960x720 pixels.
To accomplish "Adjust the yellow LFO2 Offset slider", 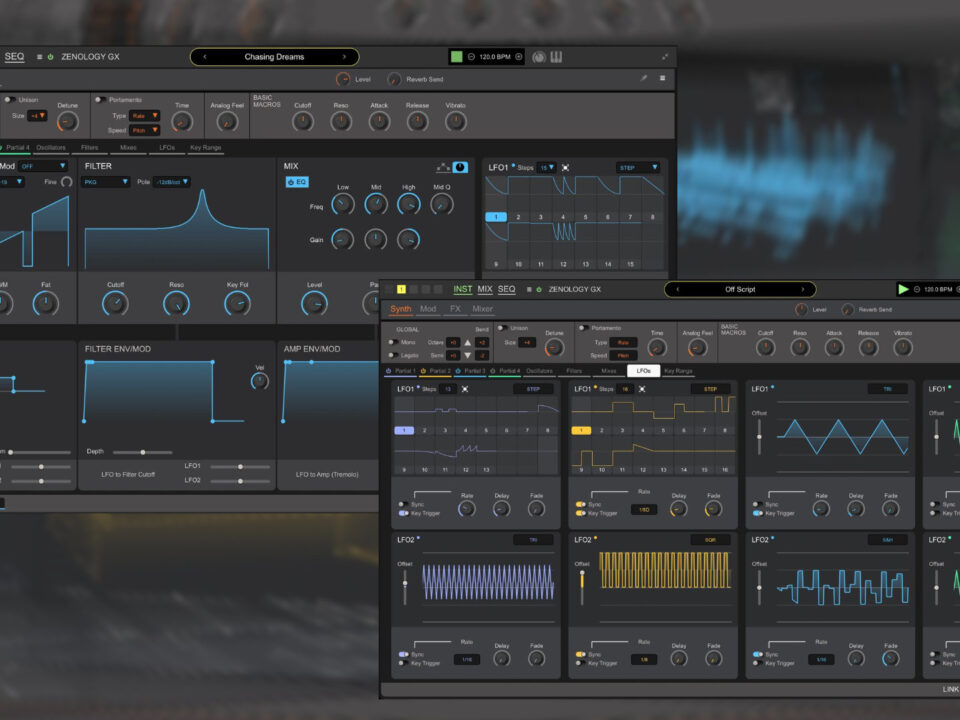I will pyautogui.click(x=581, y=580).
